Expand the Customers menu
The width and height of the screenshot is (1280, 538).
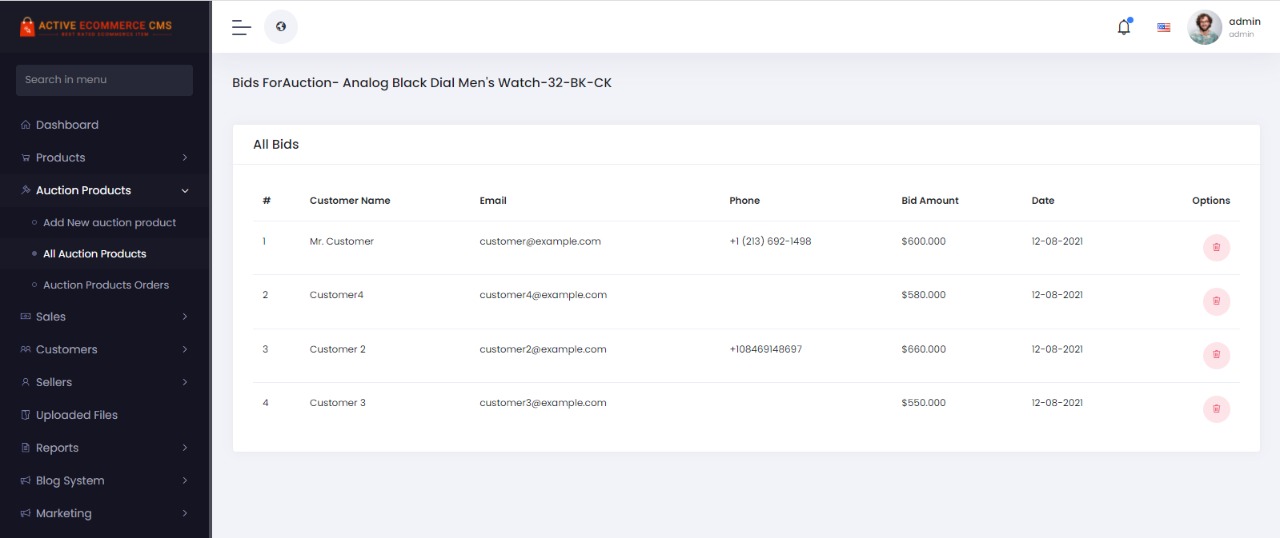[x=104, y=350]
